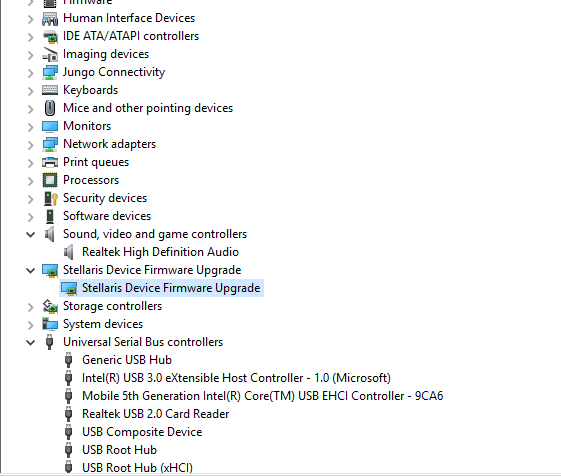Viewport: 561px width, 476px height.
Task: Click the Monitors display icon
Action: pyautogui.click(x=50, y=126)
